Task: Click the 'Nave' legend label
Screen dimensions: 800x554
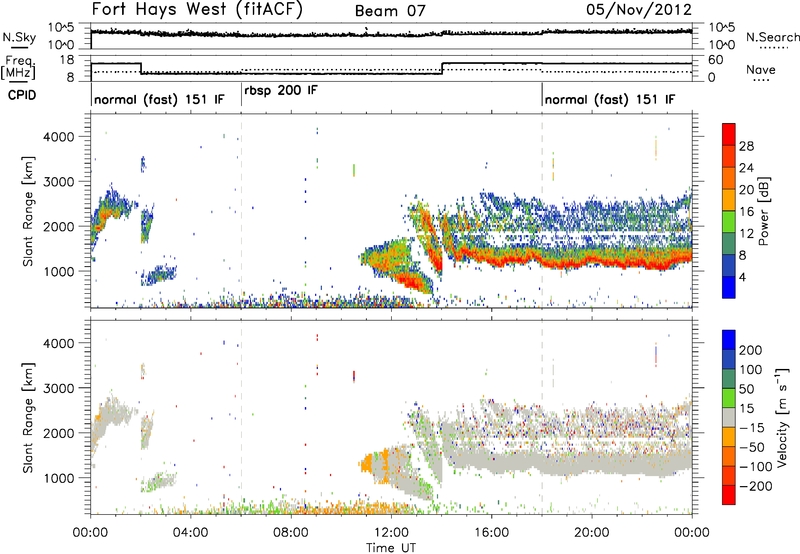Action: [761, 70]
